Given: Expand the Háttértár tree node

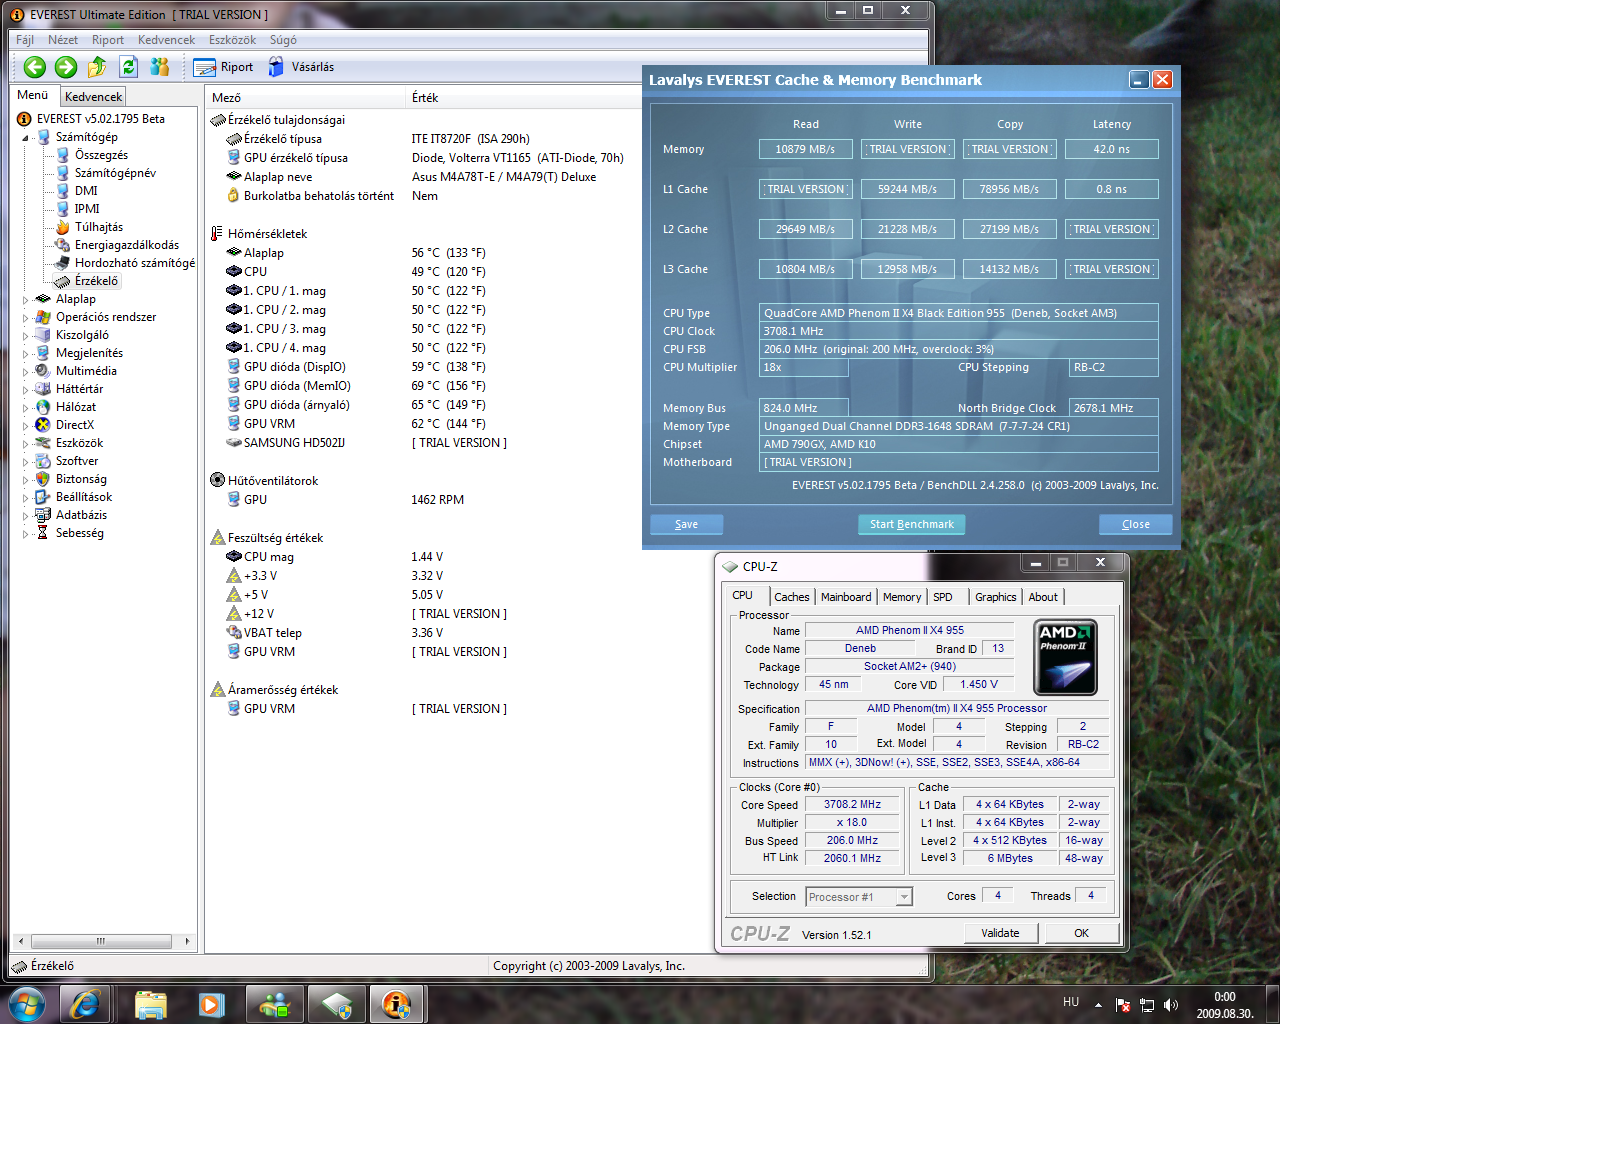Looking at the screenshot, I should coord(25,389).
